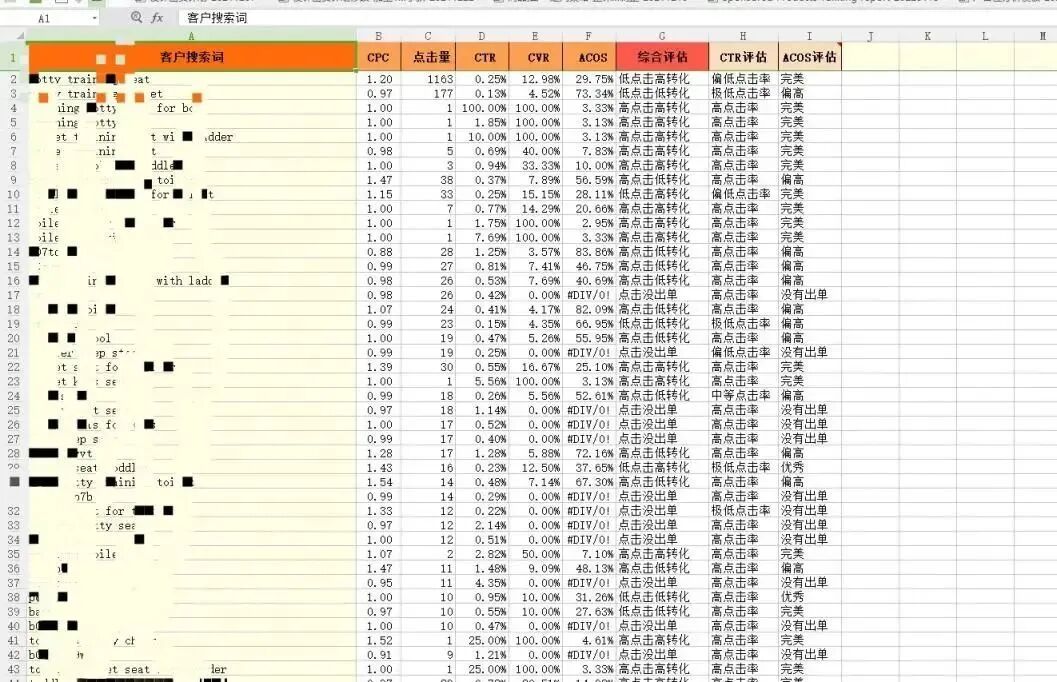Select the cell showing 56.59%
The image size is (1057, 682).
588,180
